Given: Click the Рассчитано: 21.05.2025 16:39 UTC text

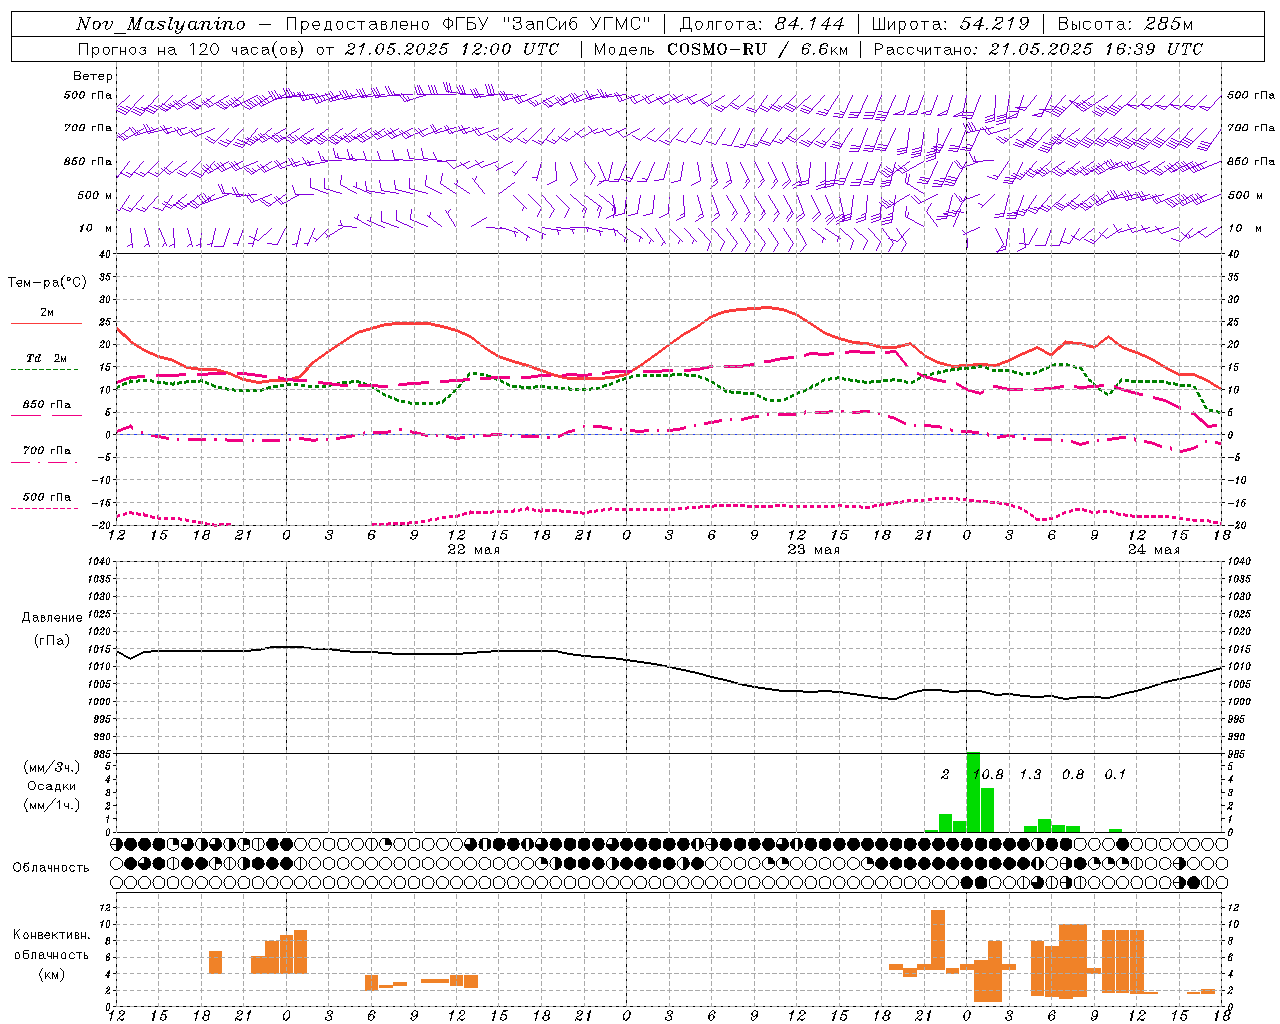Looking at the screenshot, I should coord(1038,49).
